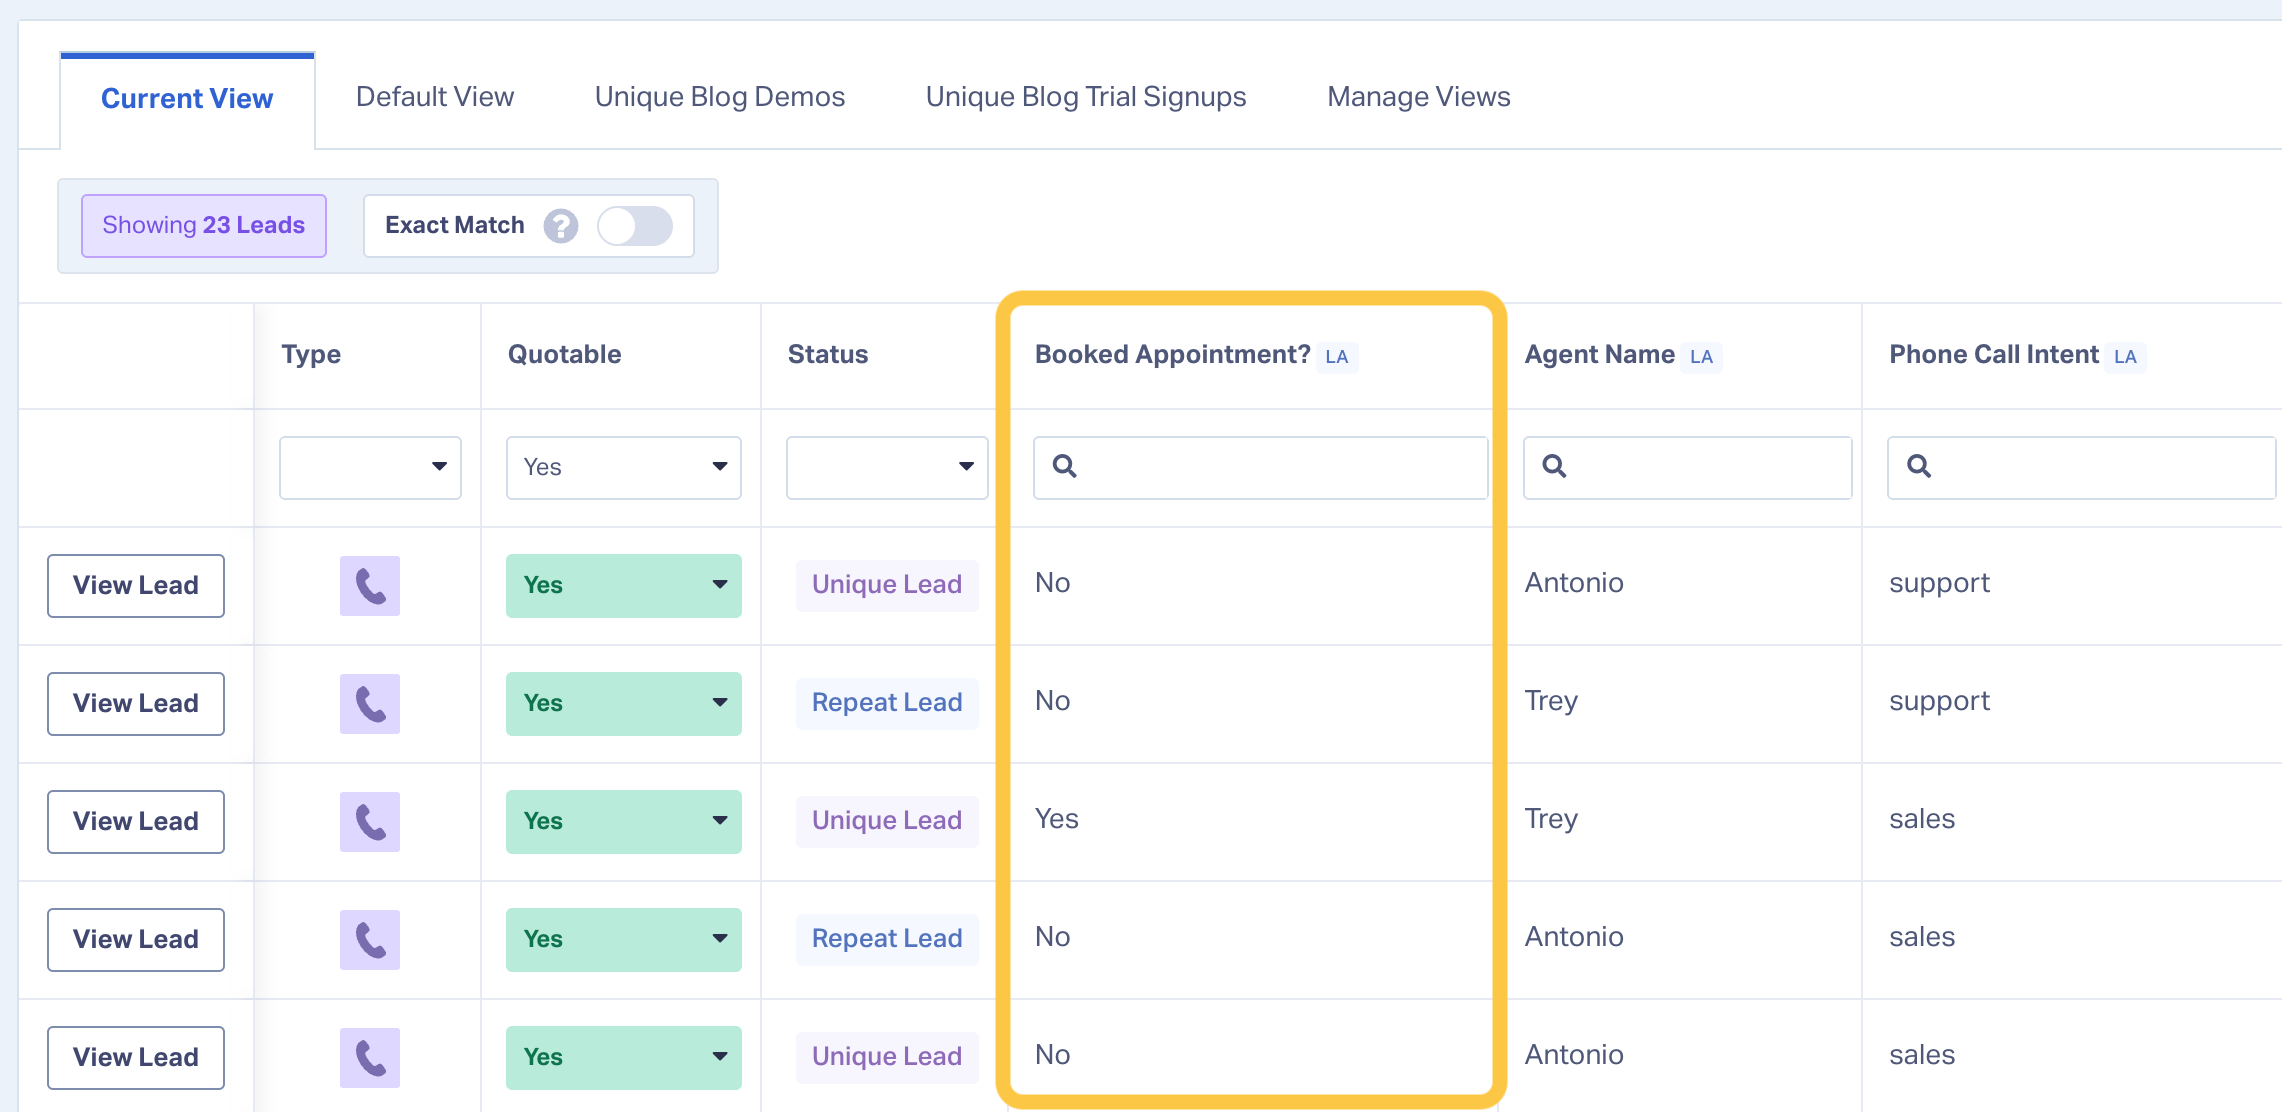Click the Repeat Lead status for Trey
Viewport: 2282px width, 1112px height.
tap(887, 703)
